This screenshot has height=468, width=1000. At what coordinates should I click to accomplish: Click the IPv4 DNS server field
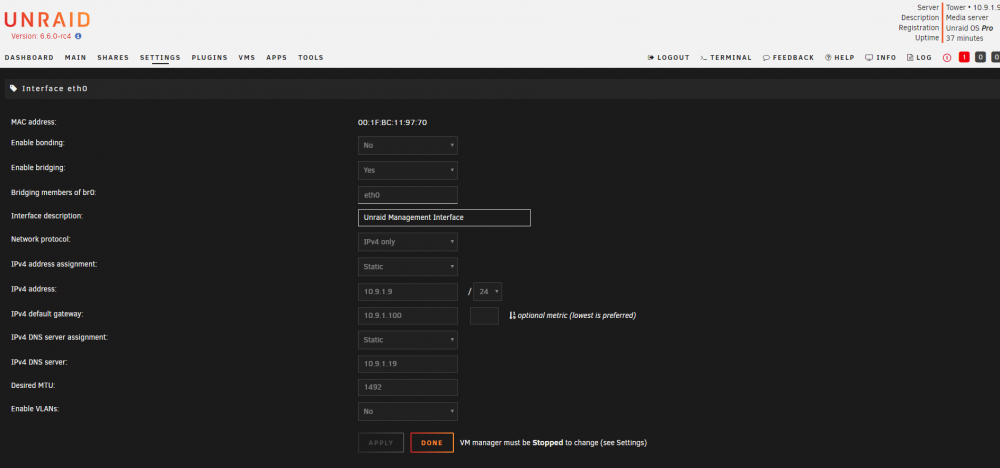tap(408, 364)
